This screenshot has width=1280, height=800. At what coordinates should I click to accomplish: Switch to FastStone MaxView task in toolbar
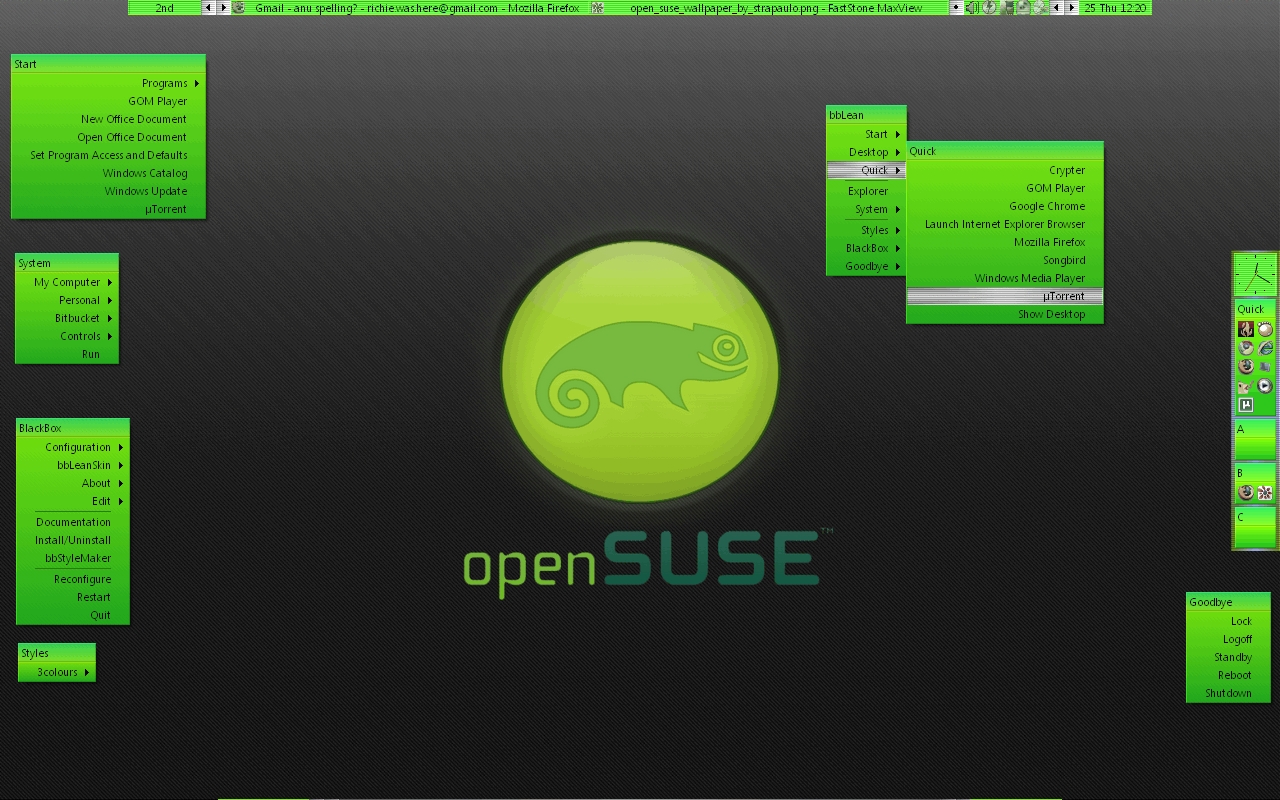pos(769,7)
